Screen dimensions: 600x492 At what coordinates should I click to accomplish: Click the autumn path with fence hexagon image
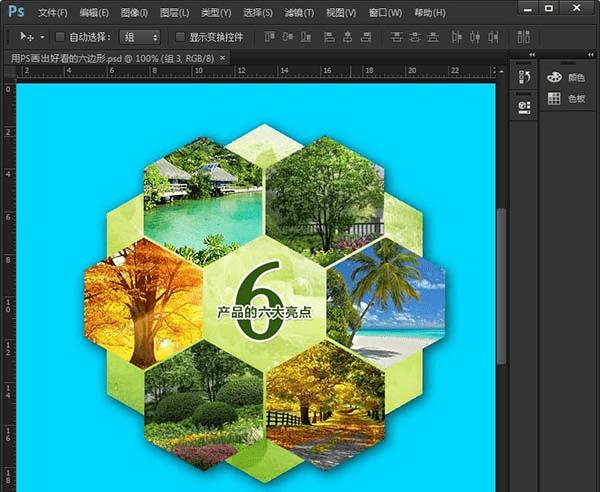(325, 406)
